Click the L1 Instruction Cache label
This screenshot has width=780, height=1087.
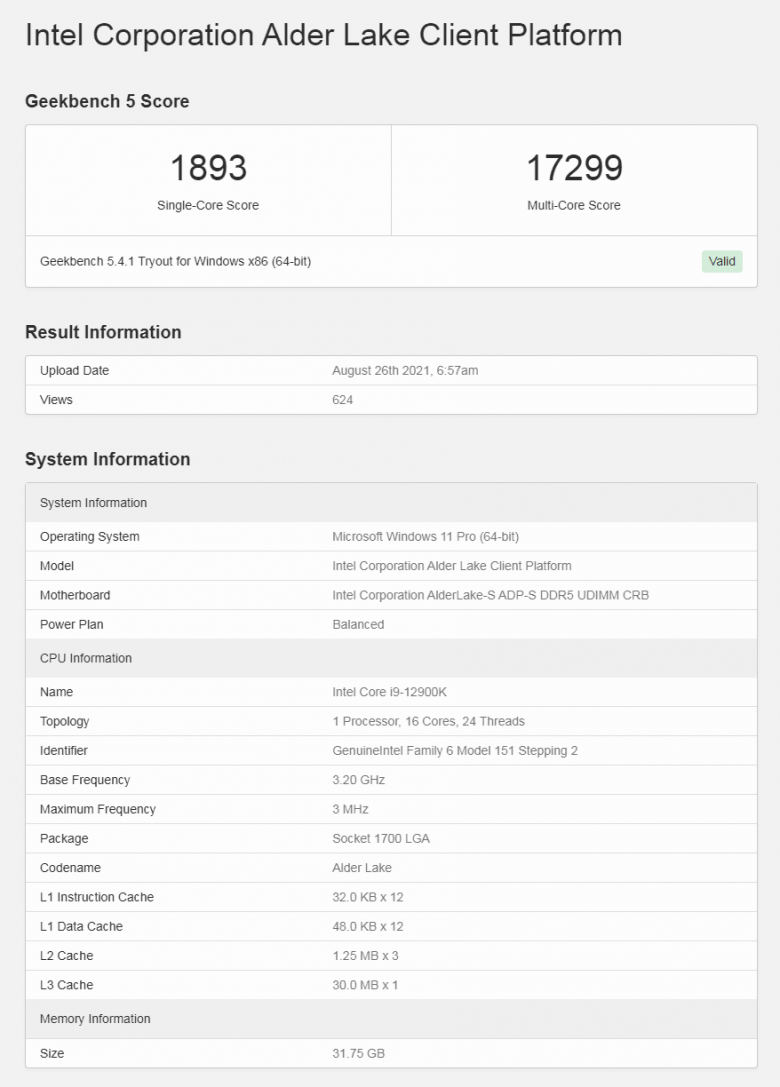coord(96,896)
